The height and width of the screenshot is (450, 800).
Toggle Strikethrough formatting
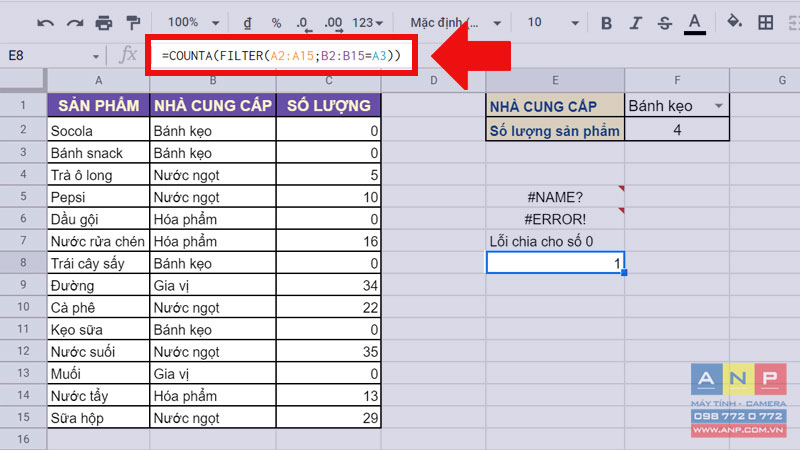pyautogui.click(x=664, y=23)
